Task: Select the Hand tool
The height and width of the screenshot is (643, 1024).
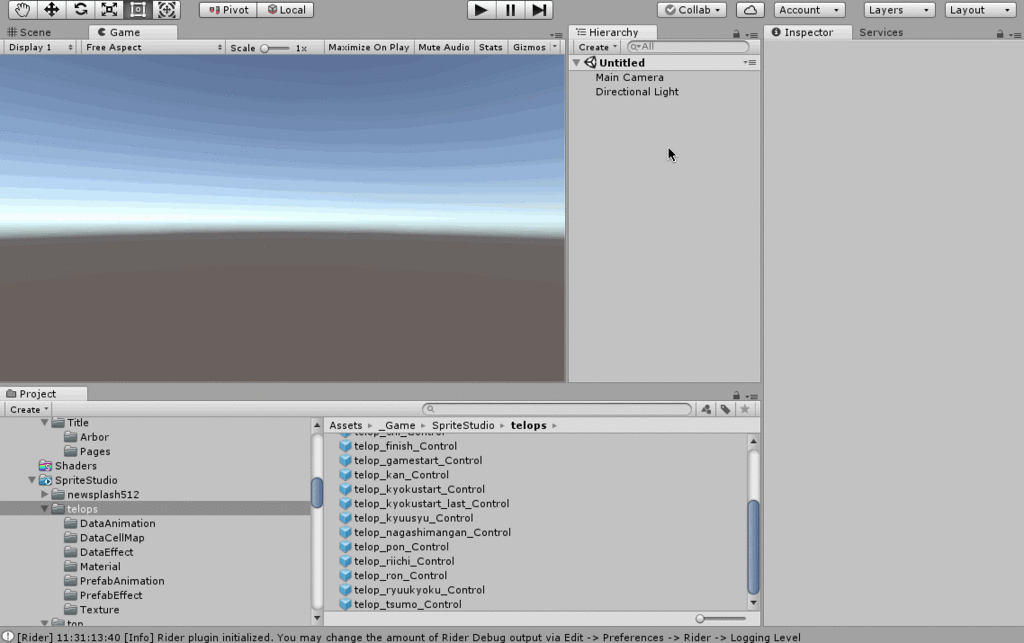Action: click(22, 10)
